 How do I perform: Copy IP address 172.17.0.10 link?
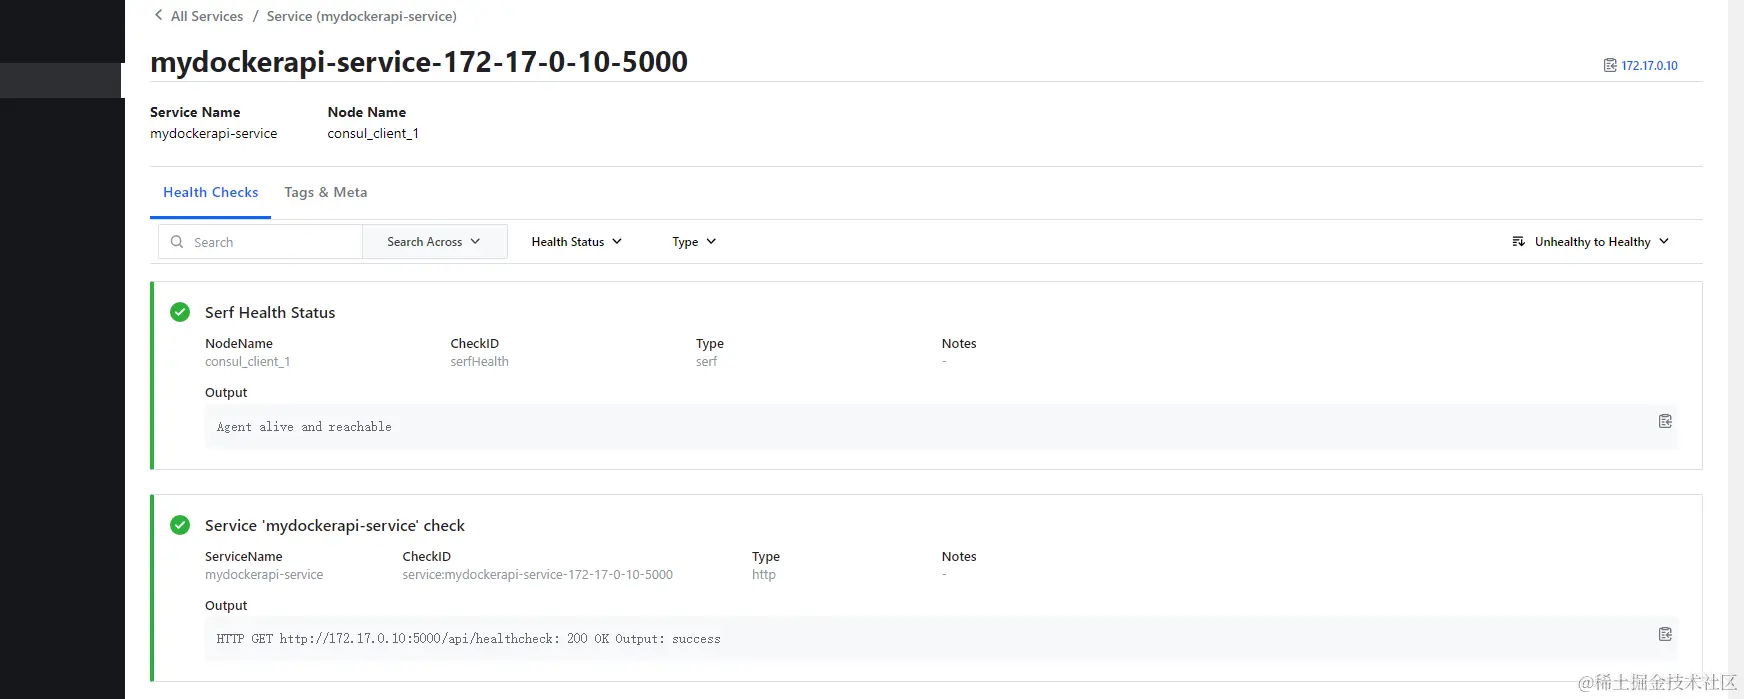click(1649, 66)
